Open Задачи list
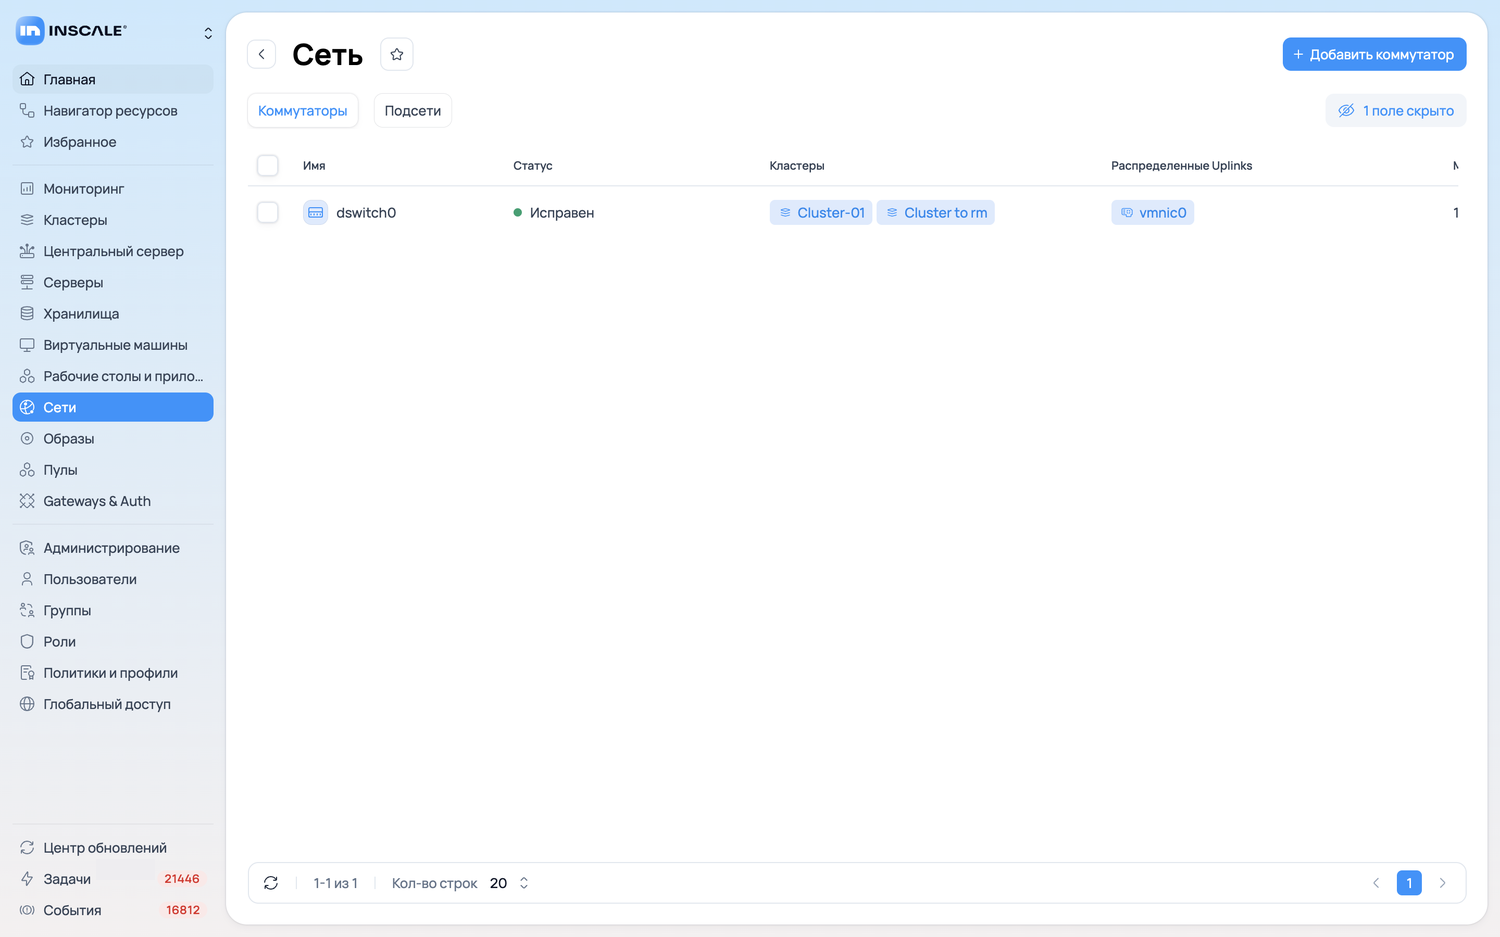This screenshot has width=1500, height=937. (x=113, y=879)
